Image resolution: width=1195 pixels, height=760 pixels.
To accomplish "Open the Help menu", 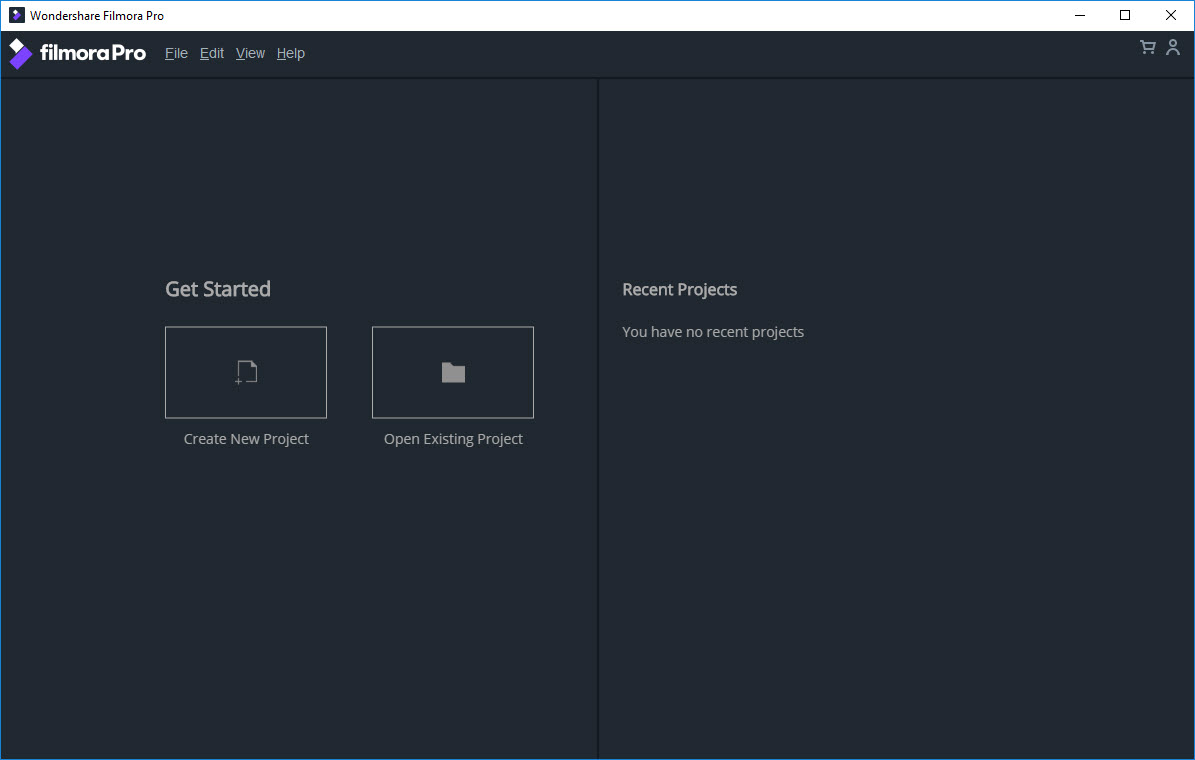I will point(290,53).
